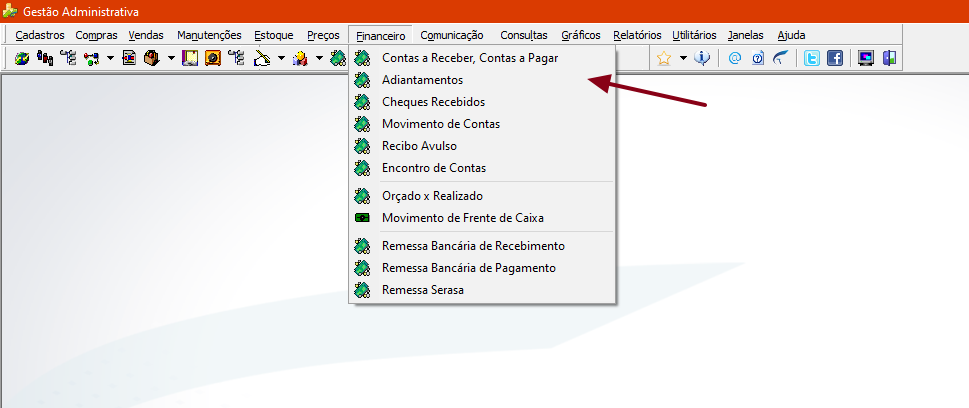Click the orange safe toolbar icon

pyautogui.click(x=213, y=59)
